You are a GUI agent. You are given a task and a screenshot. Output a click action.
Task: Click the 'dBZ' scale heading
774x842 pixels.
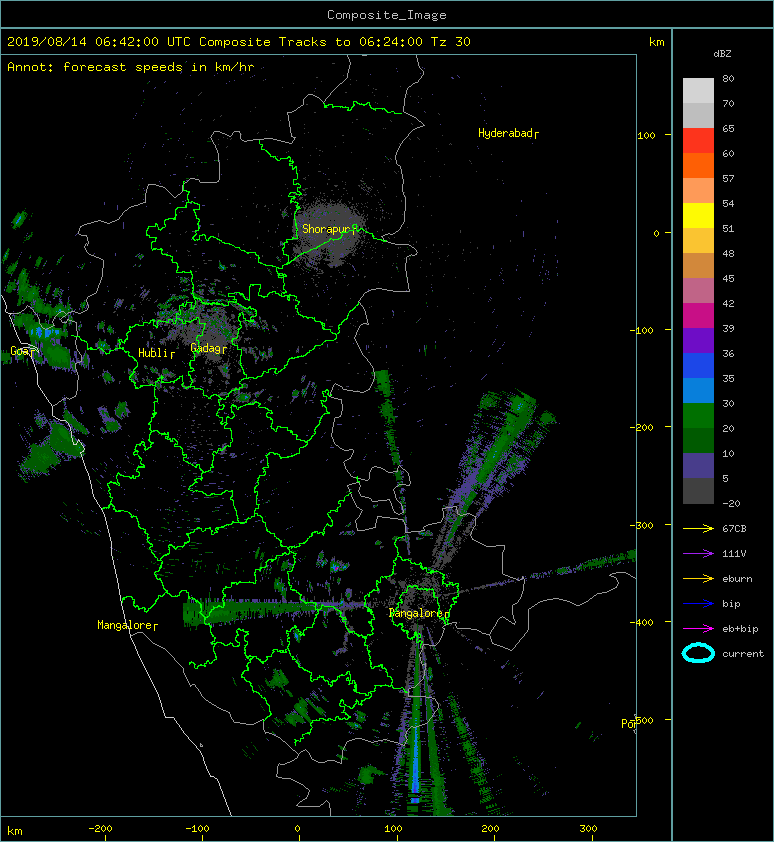pyautogui.click(x=722, y=54)
